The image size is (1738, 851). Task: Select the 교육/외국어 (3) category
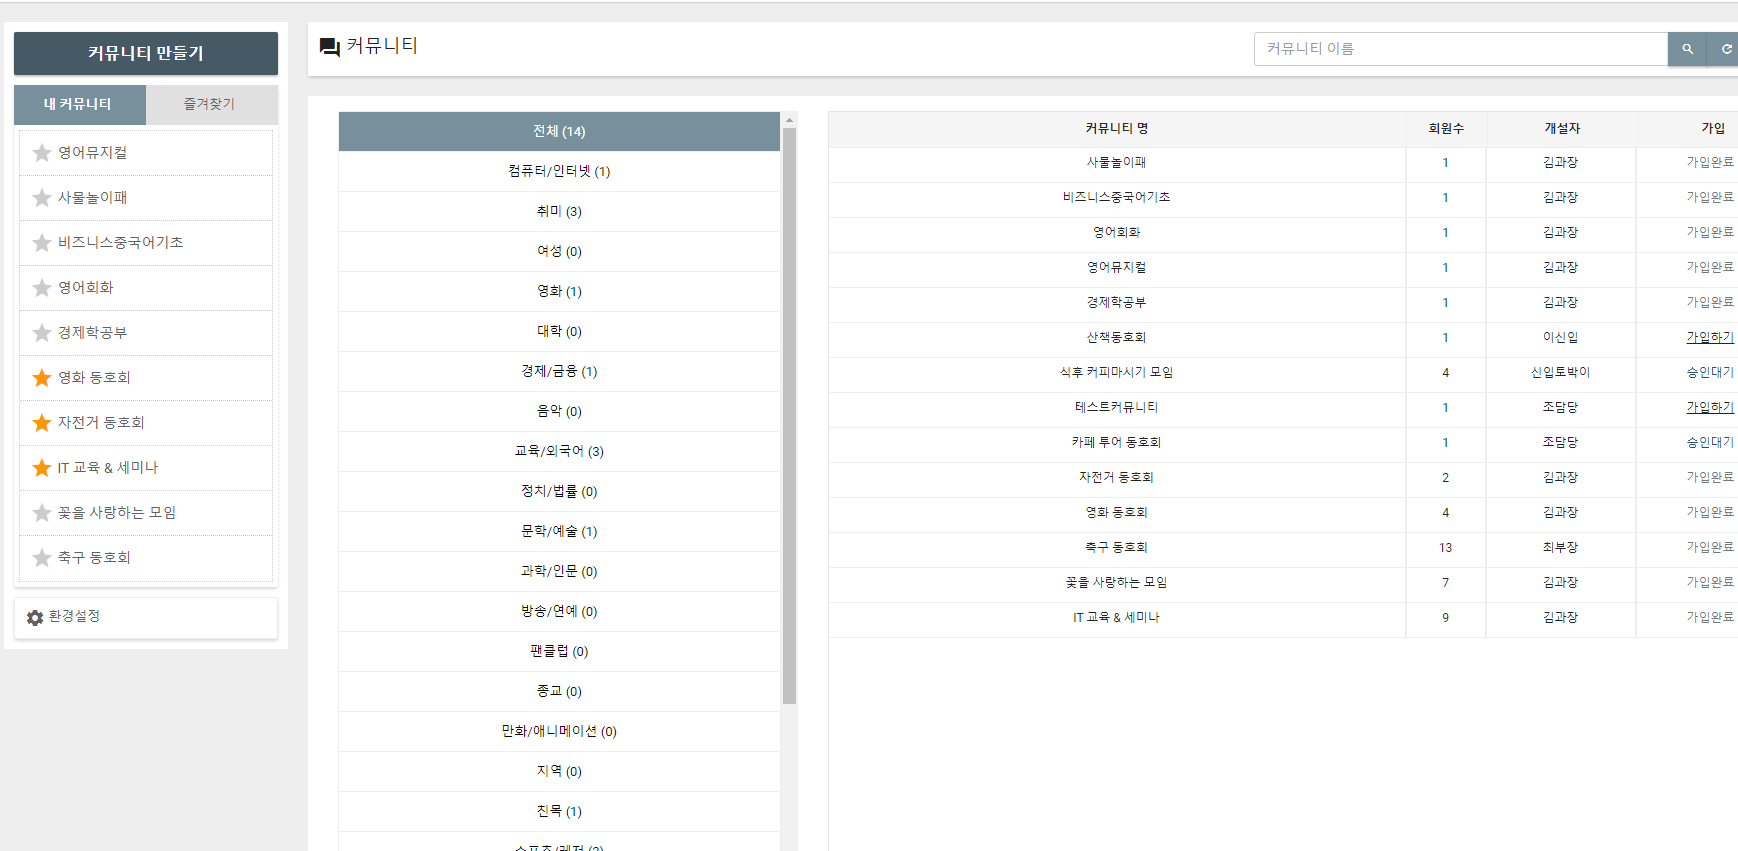coord(559,451)
